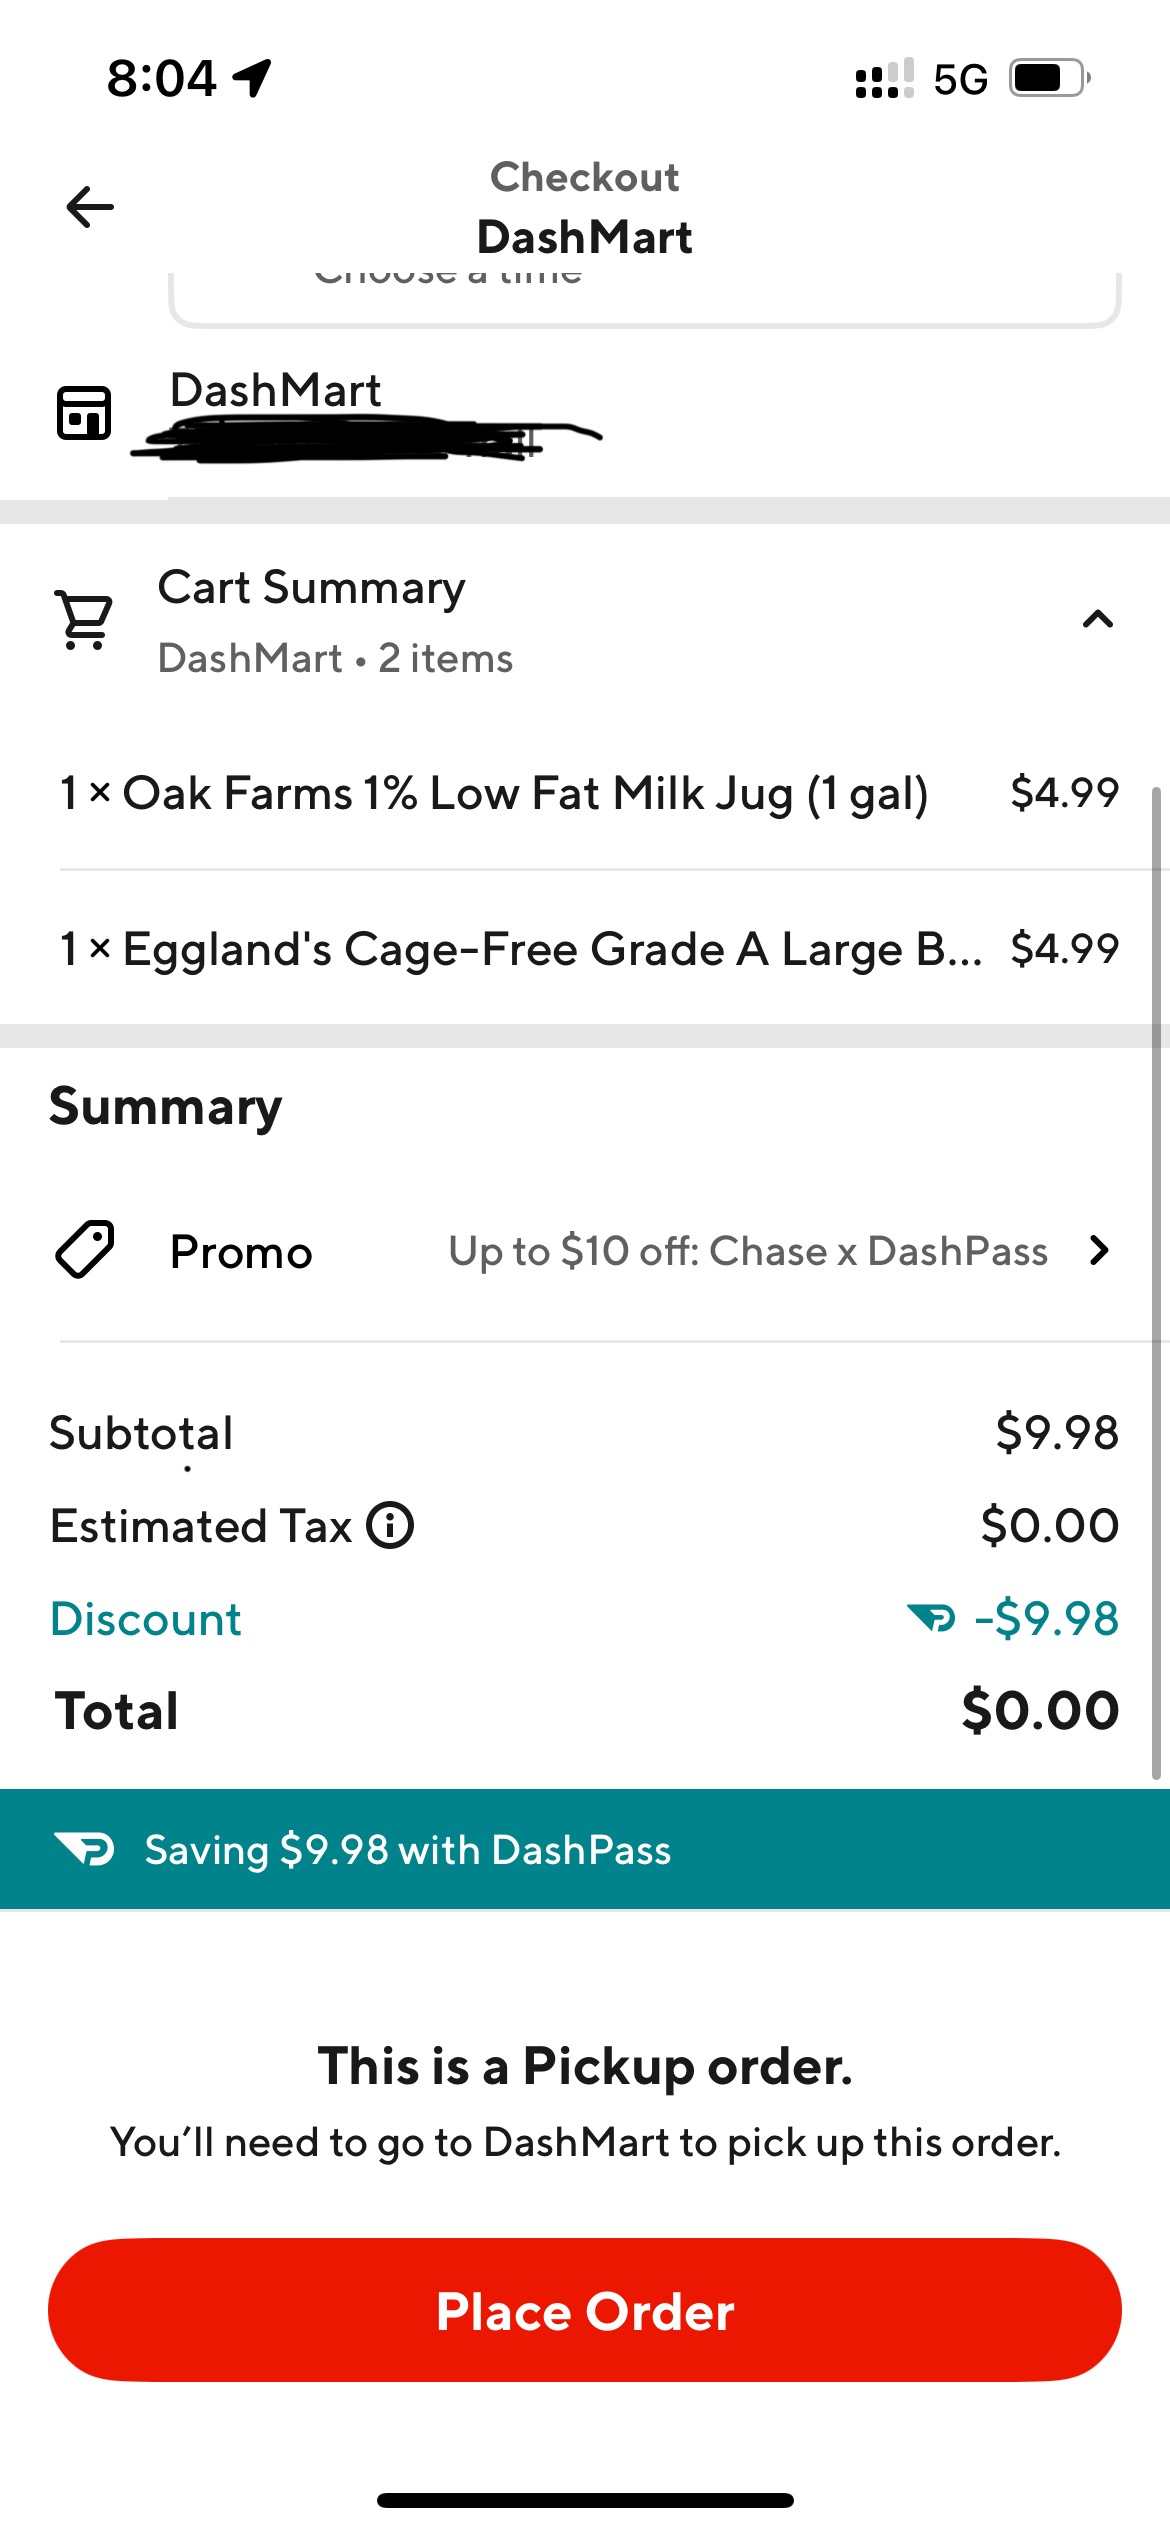1170x2532 pixels.
Task: Tap the DashMart store icon
Action: coord(84,412)
